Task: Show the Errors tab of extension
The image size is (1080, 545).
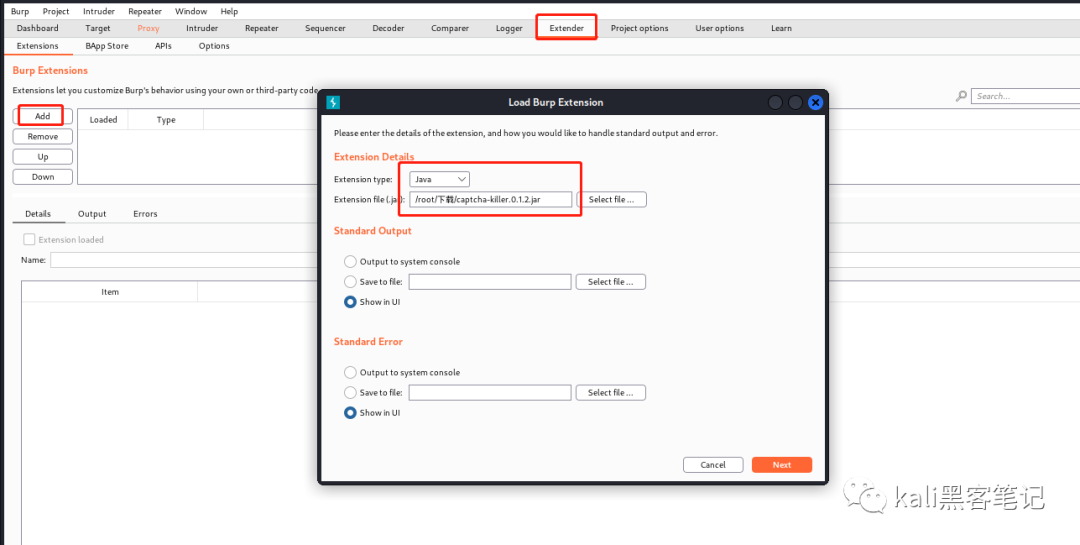Action: point(145,214)
